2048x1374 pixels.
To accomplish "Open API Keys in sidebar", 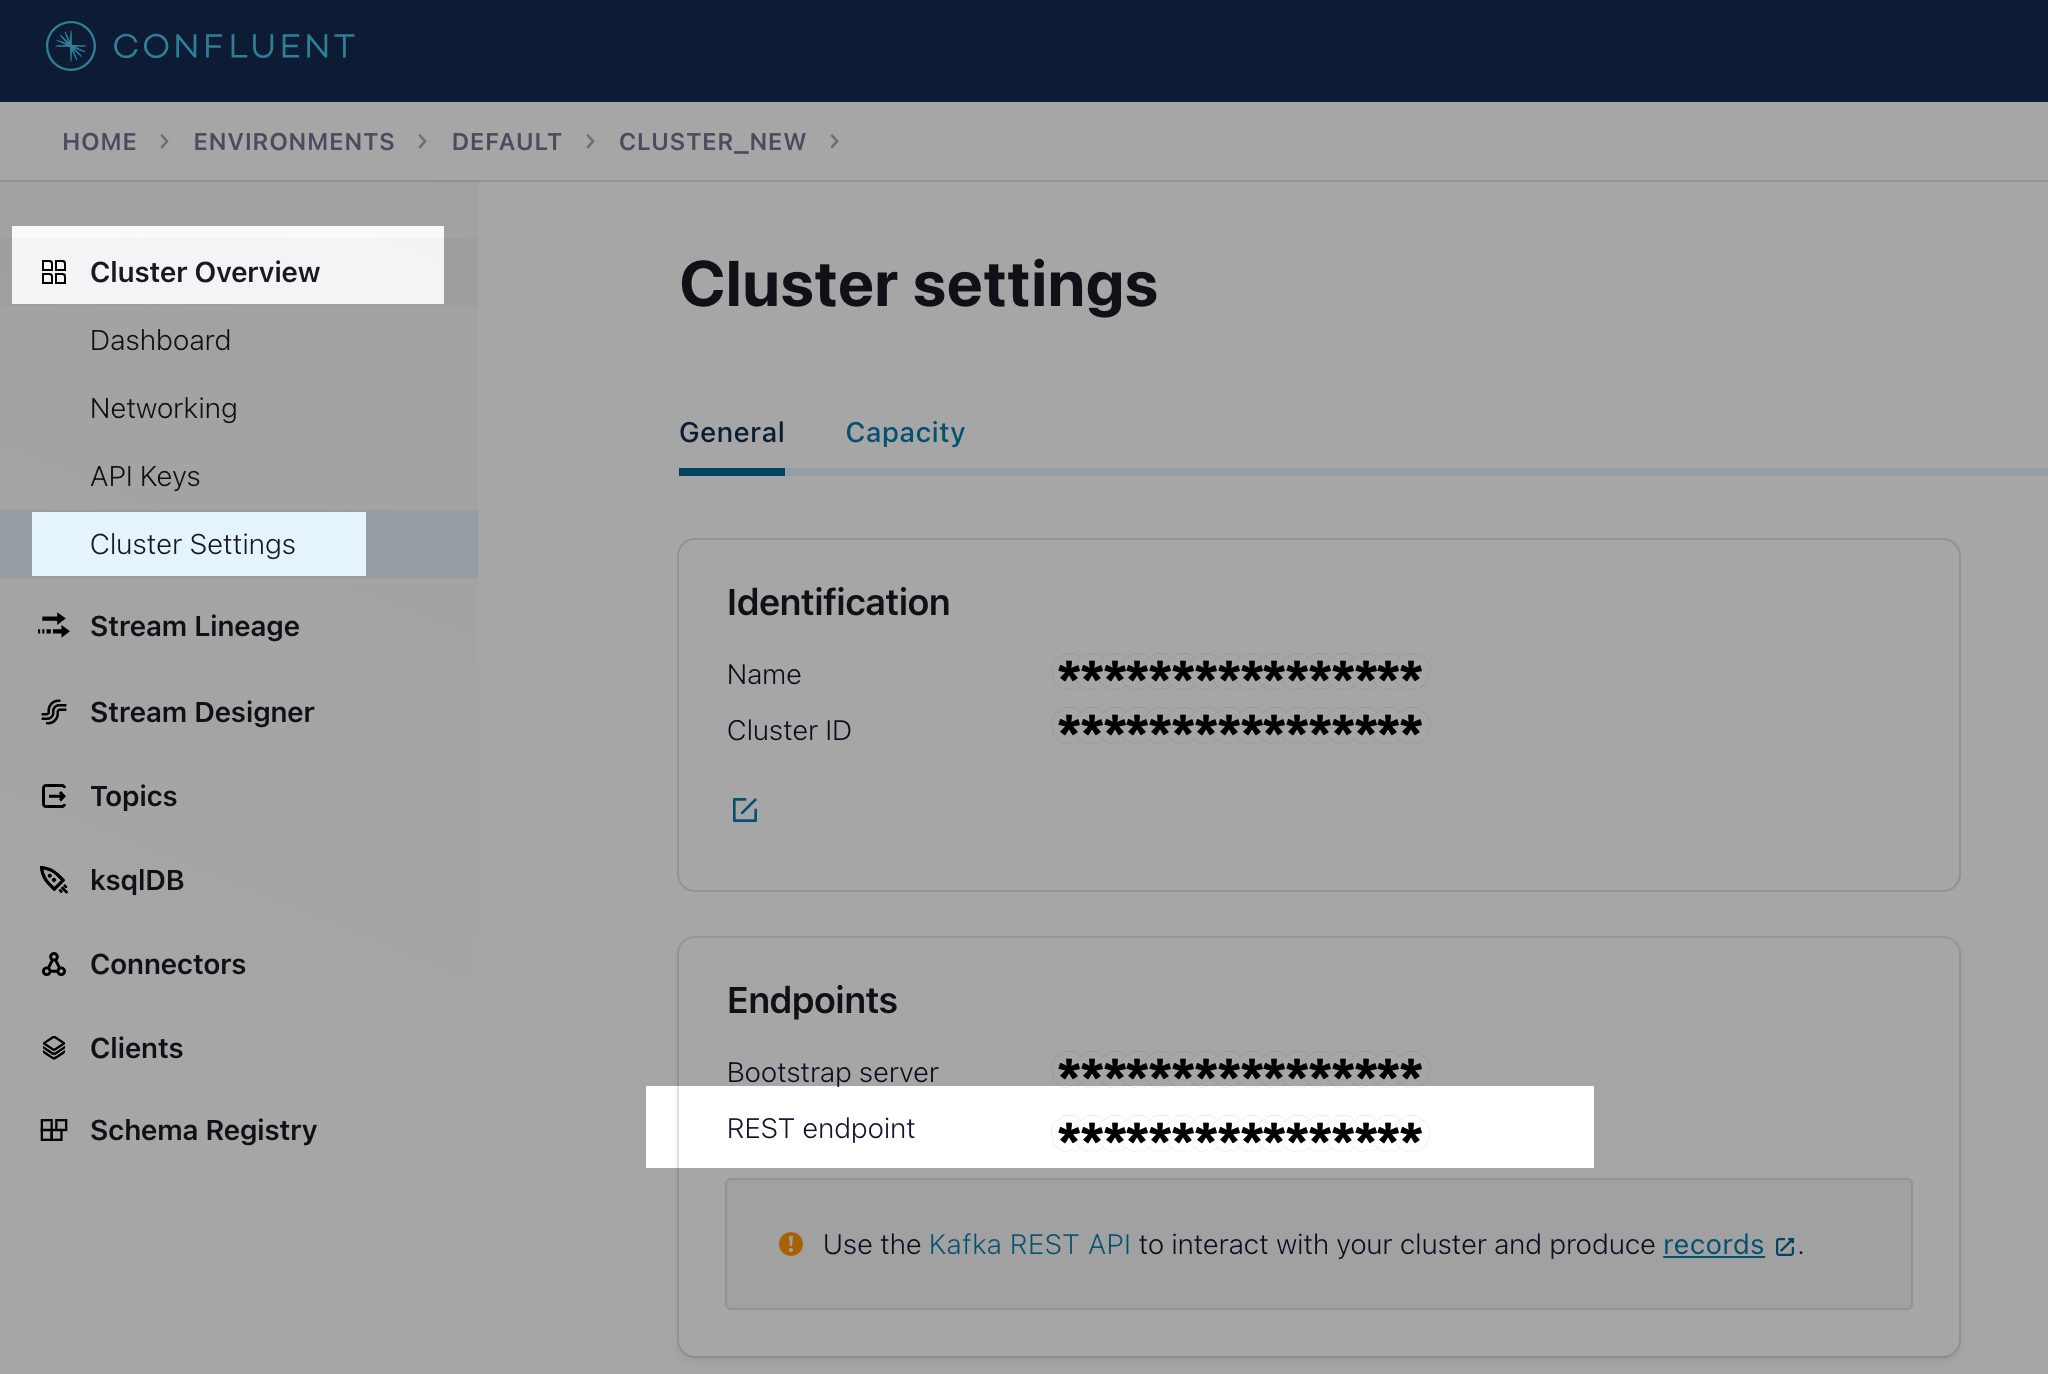I will click(145, 476).
